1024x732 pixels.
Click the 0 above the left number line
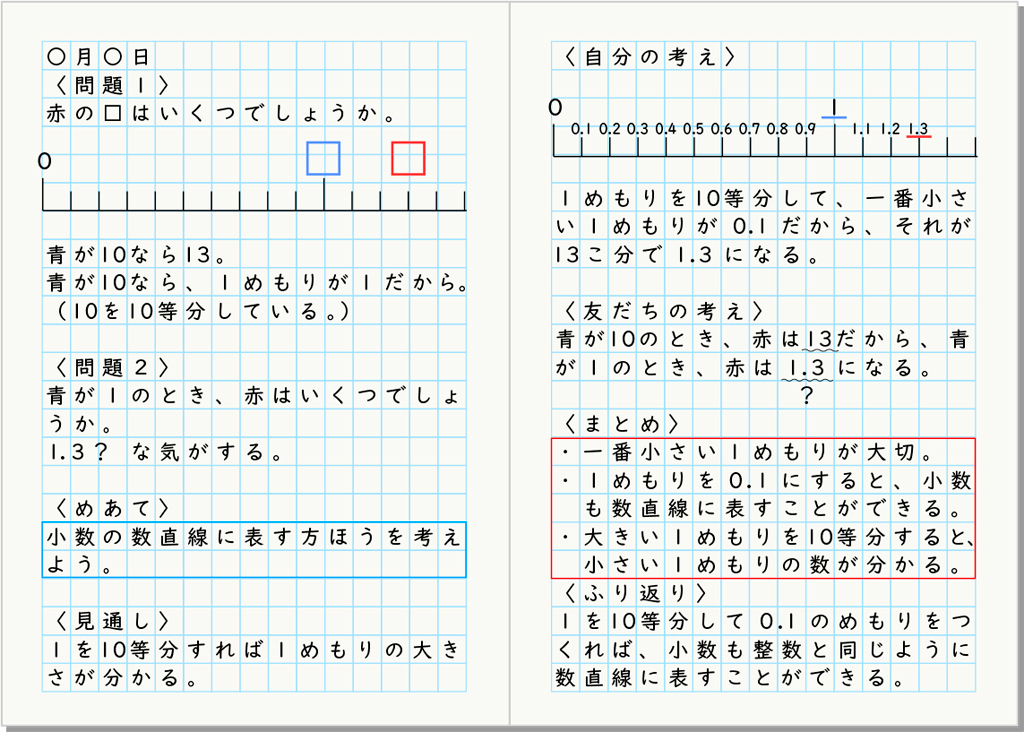coord(44,161)
